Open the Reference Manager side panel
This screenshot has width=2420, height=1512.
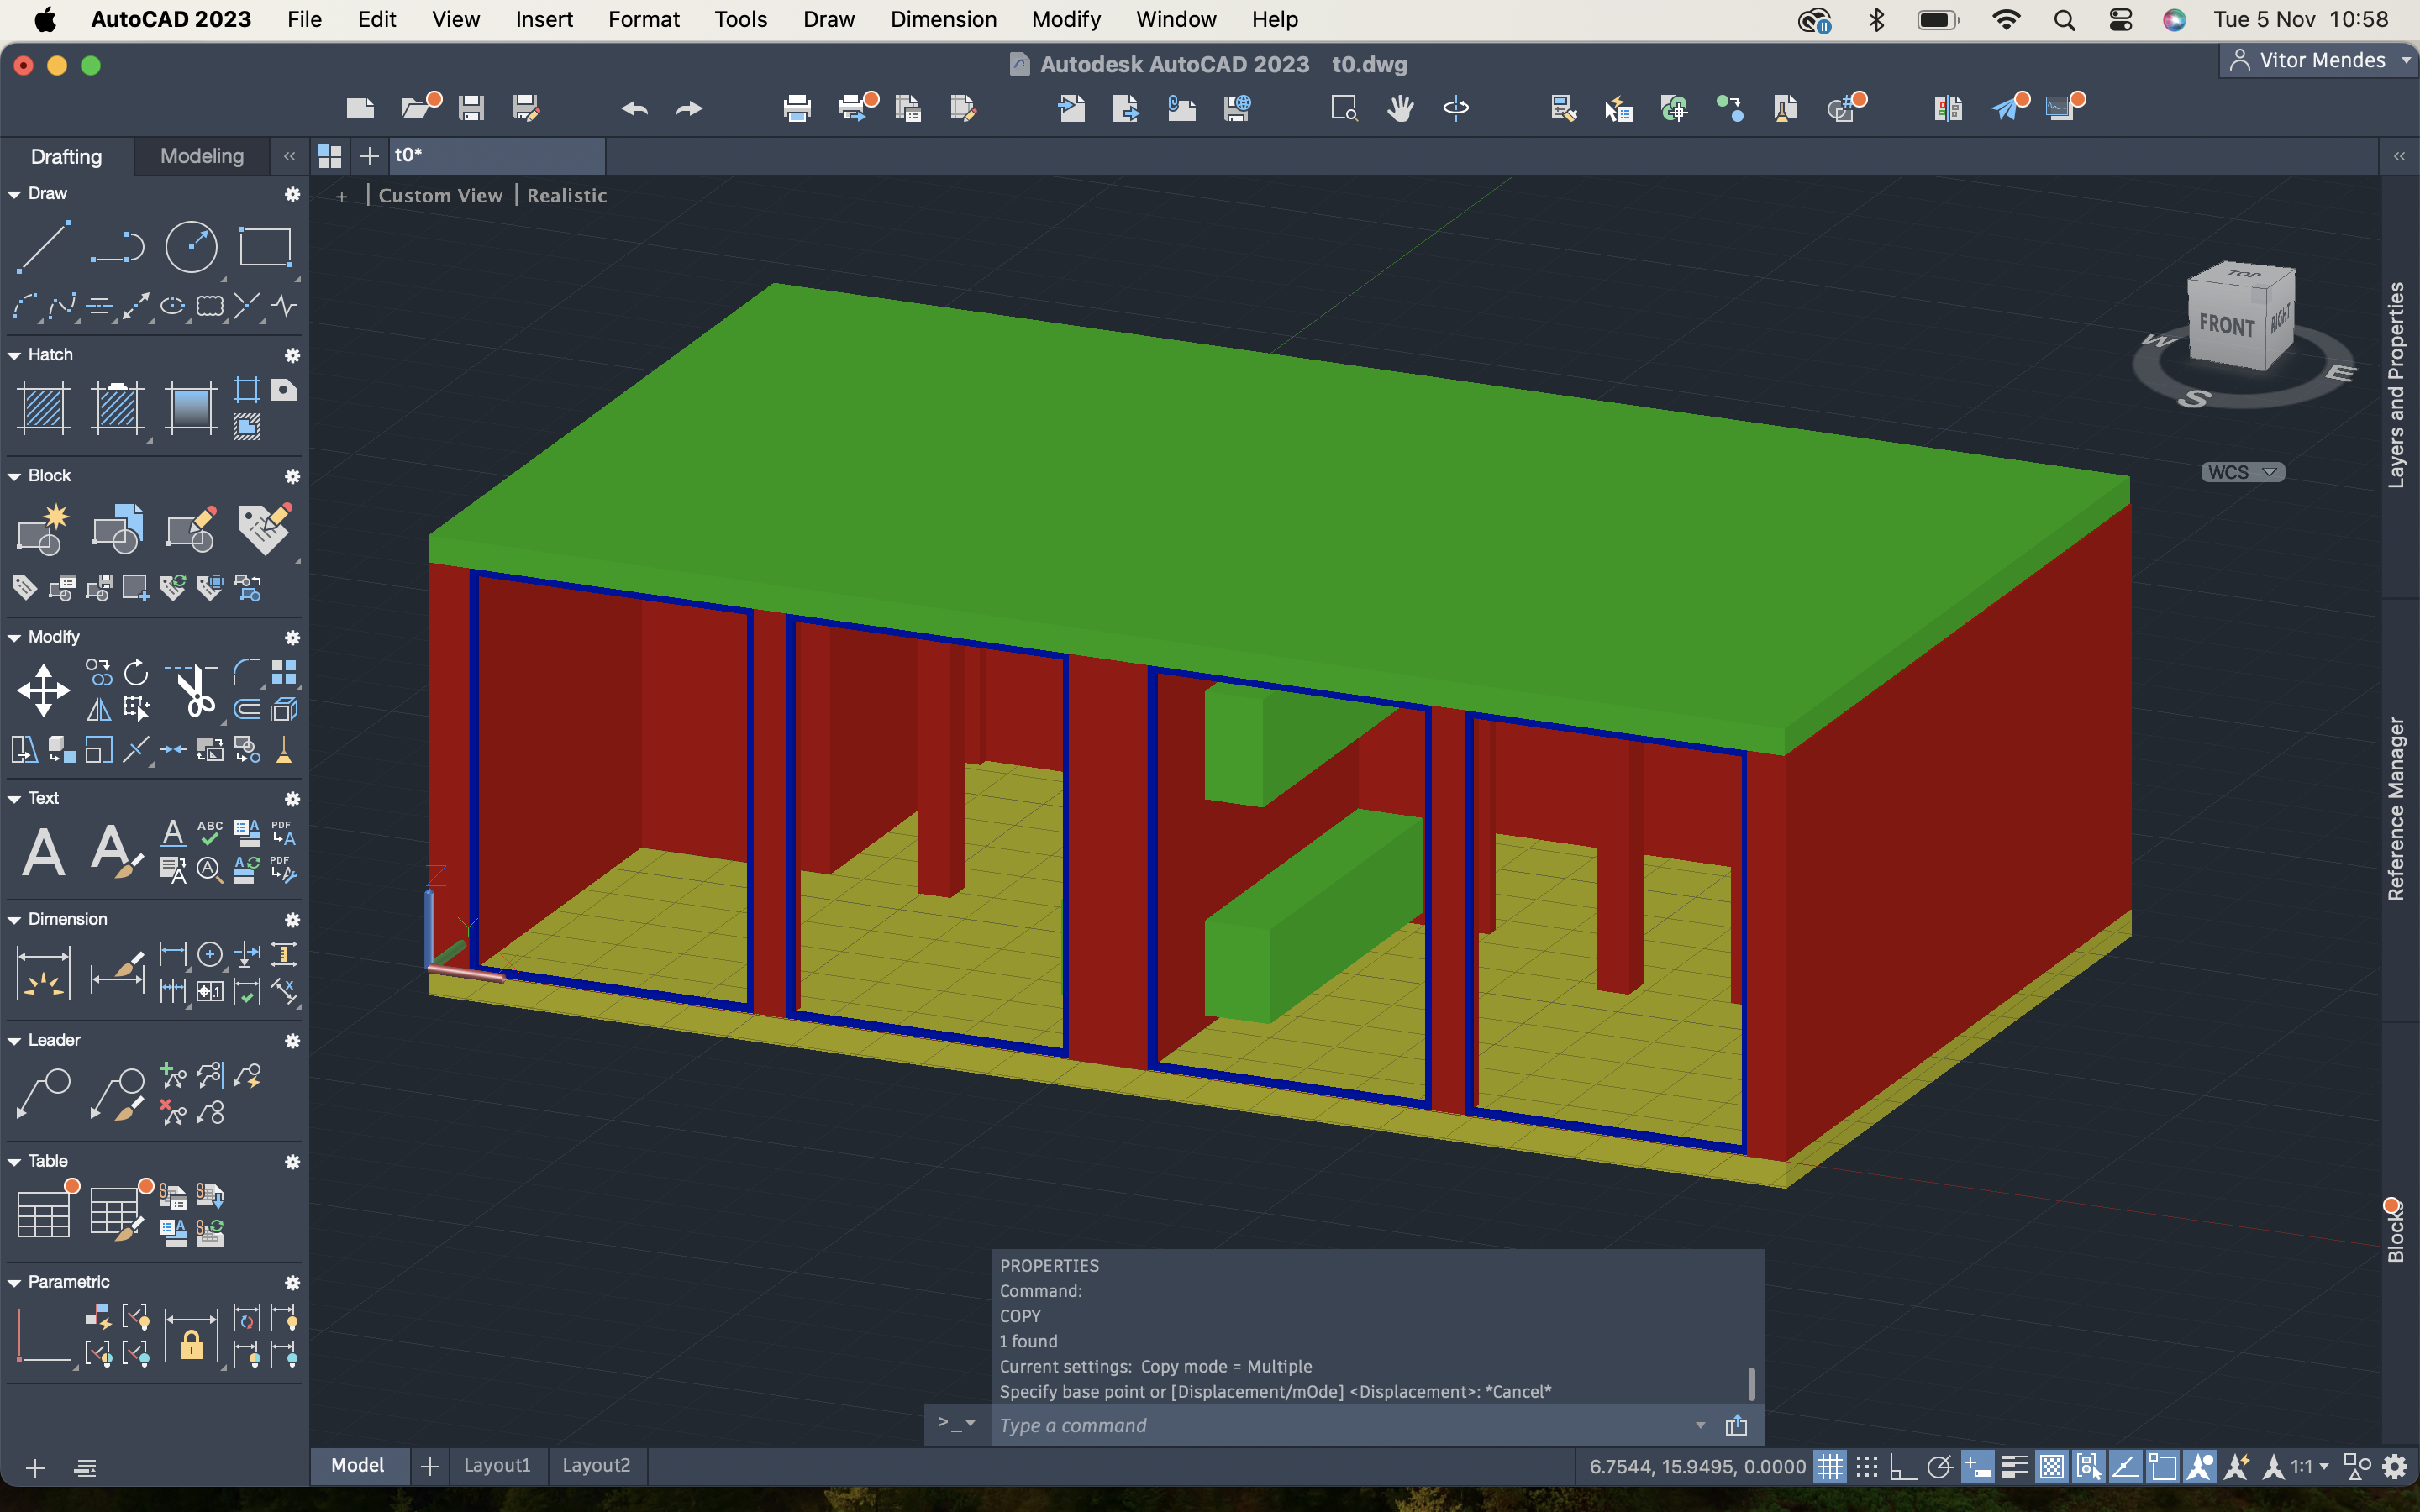(x=2396, y=808)
